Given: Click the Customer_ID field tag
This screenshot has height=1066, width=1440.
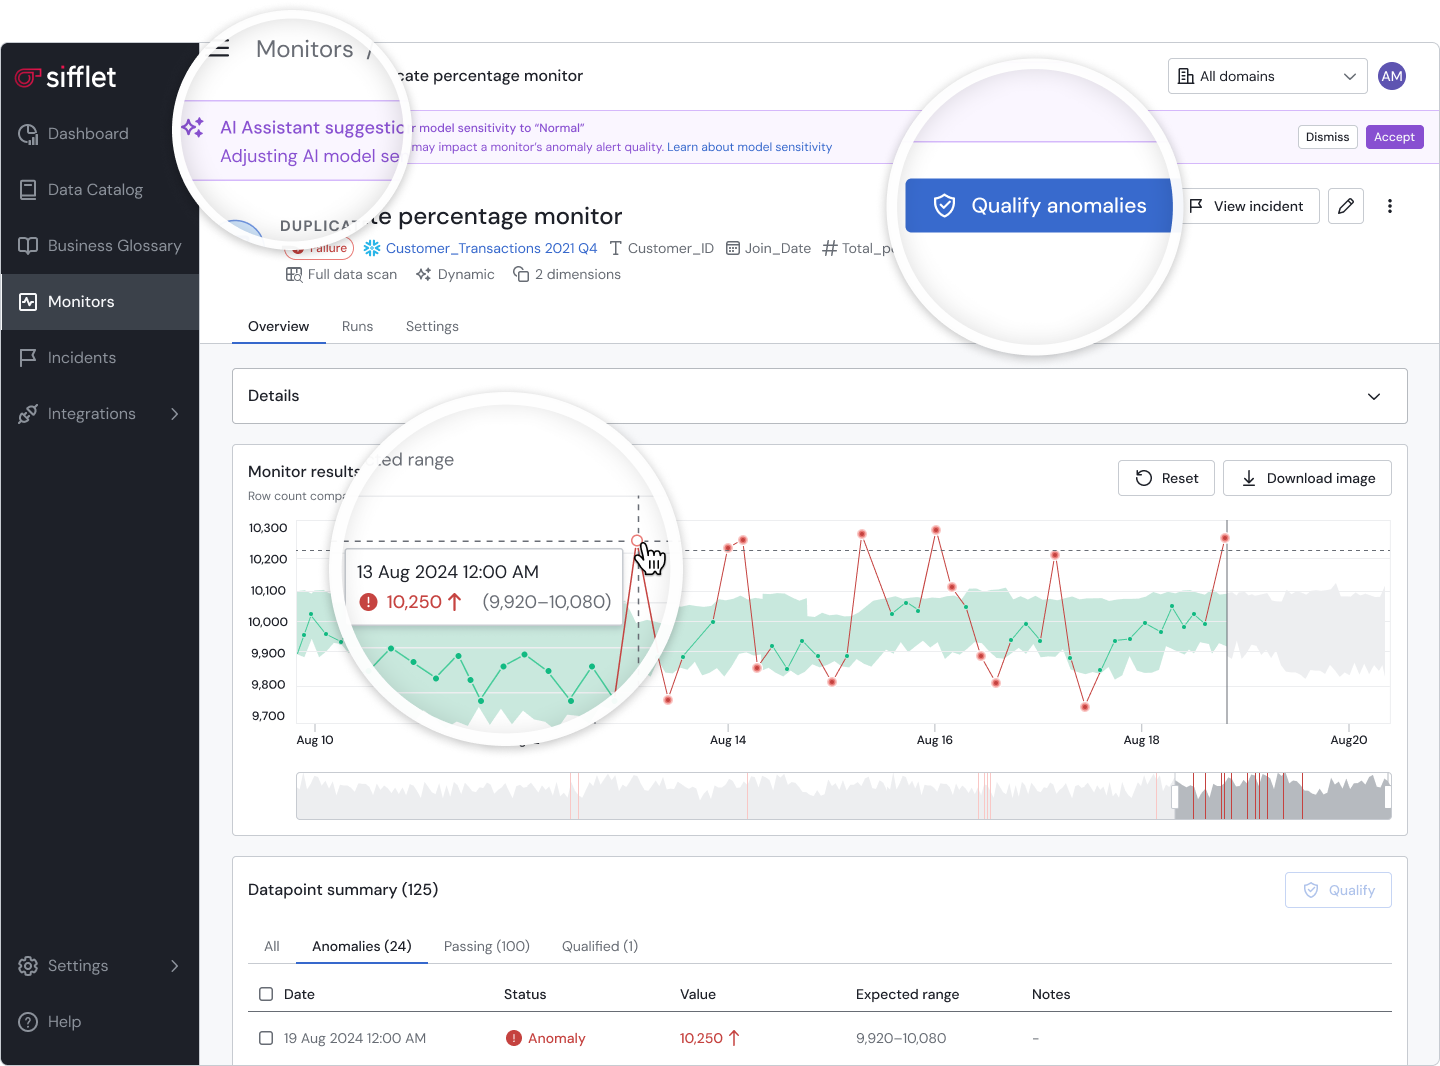Looking at the screenshot, I should point(661,248).
